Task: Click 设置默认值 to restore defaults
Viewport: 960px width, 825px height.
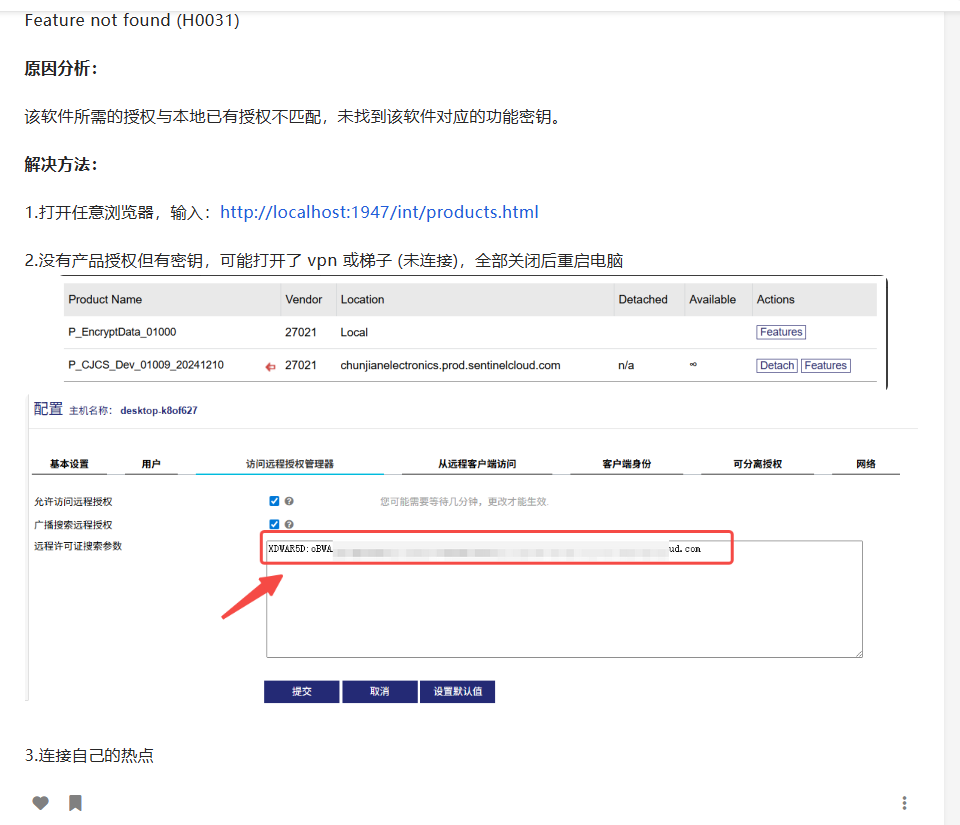Action: click(457, 691)
